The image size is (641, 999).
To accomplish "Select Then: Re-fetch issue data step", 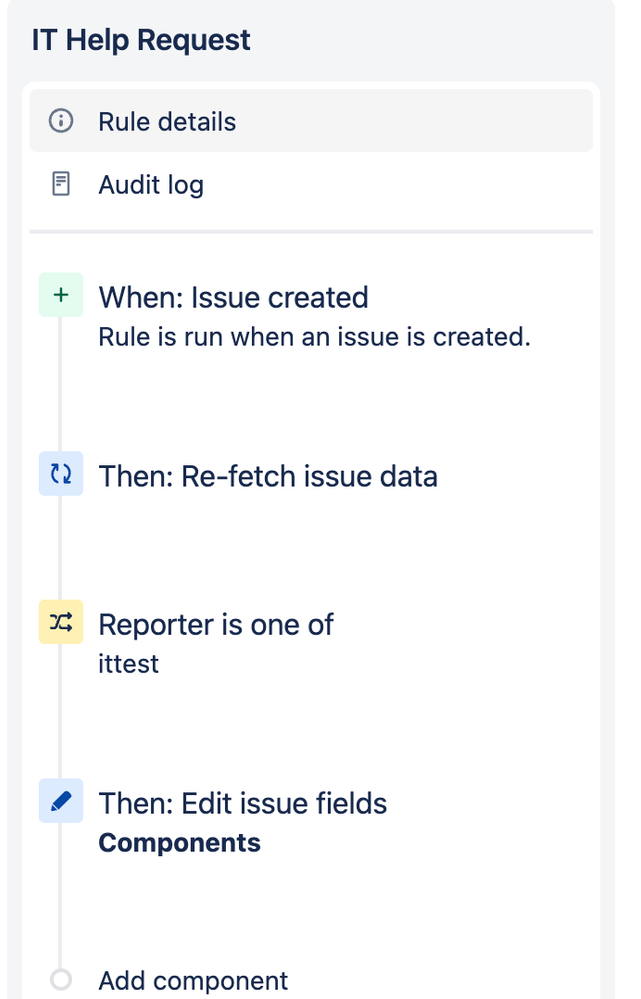I will [268, 477].
